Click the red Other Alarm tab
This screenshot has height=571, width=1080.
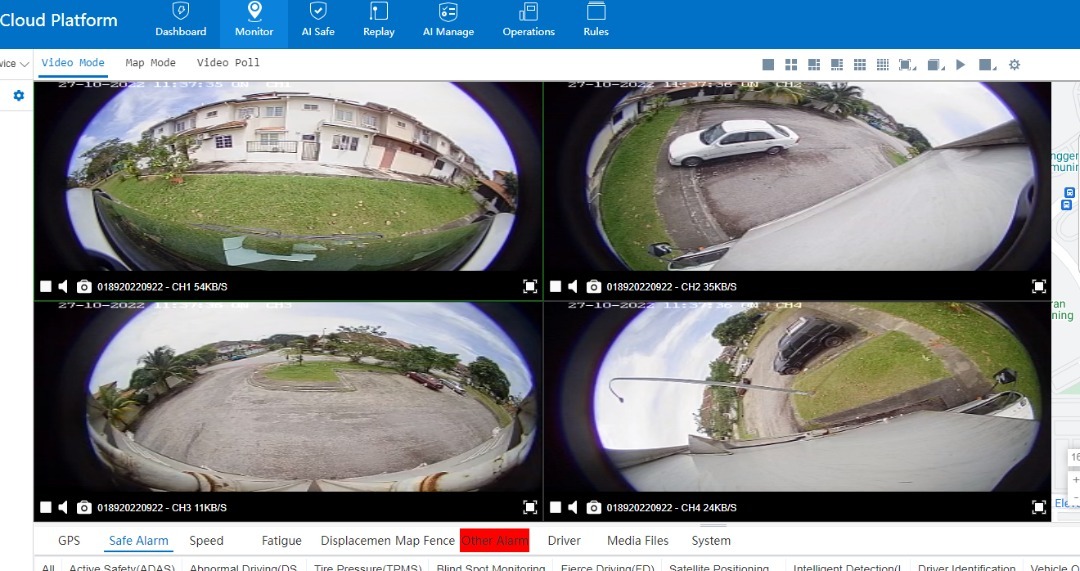pos(494,541)
